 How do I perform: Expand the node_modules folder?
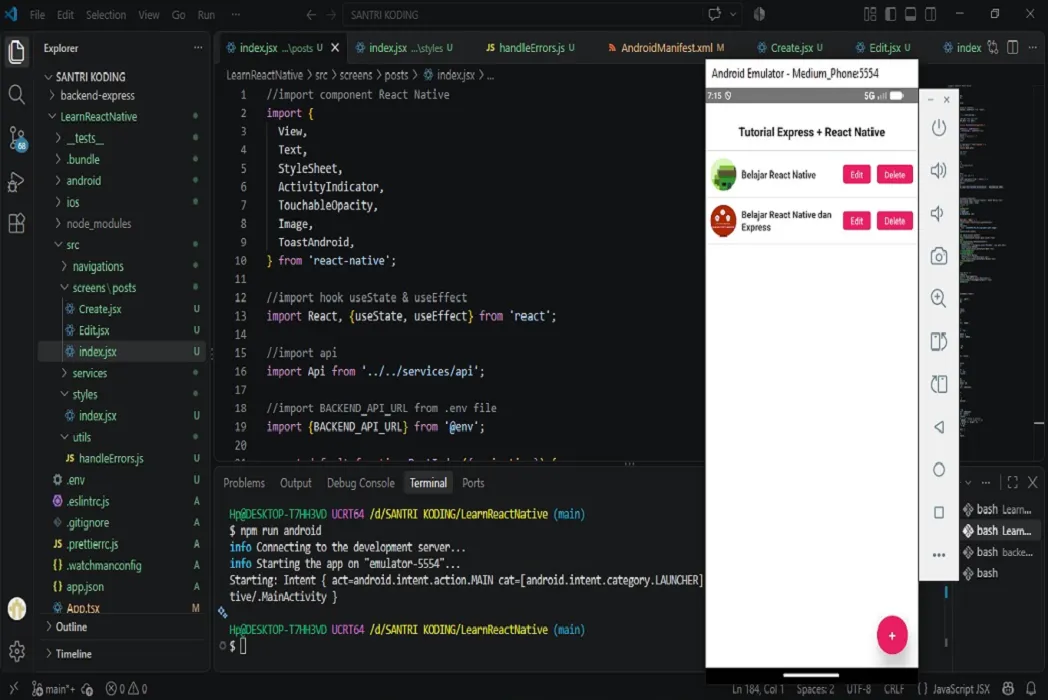[x=98, y=223]
